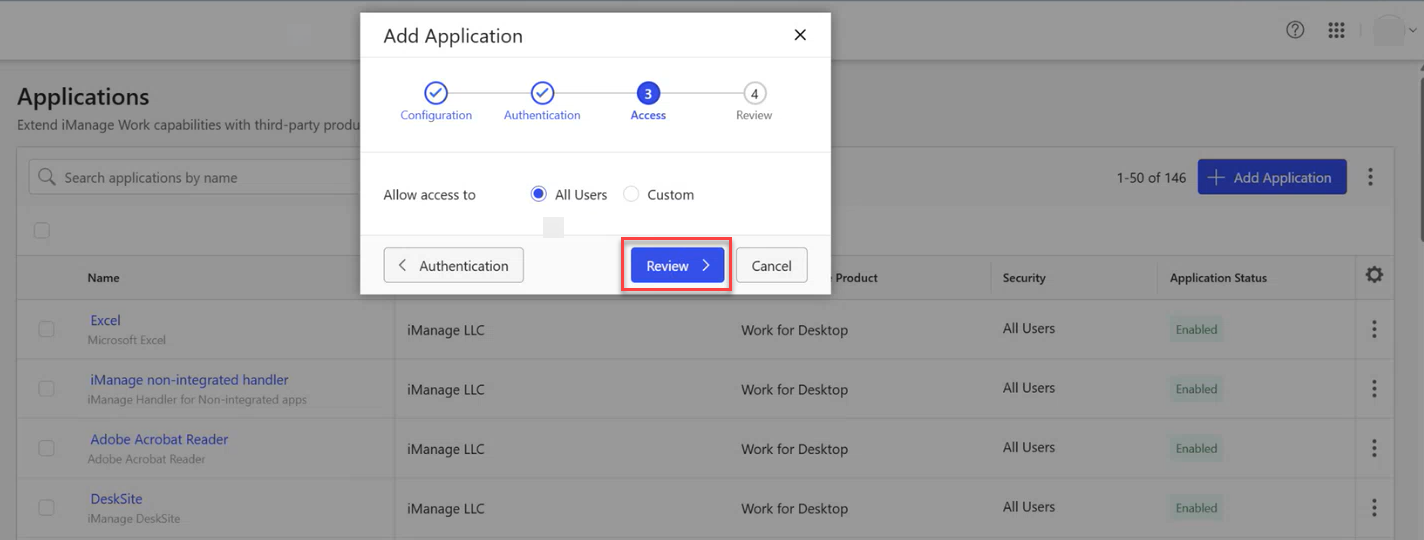Jump to the Review step 4
Screen dimensions: 1424x540
[x=754, y=94]
